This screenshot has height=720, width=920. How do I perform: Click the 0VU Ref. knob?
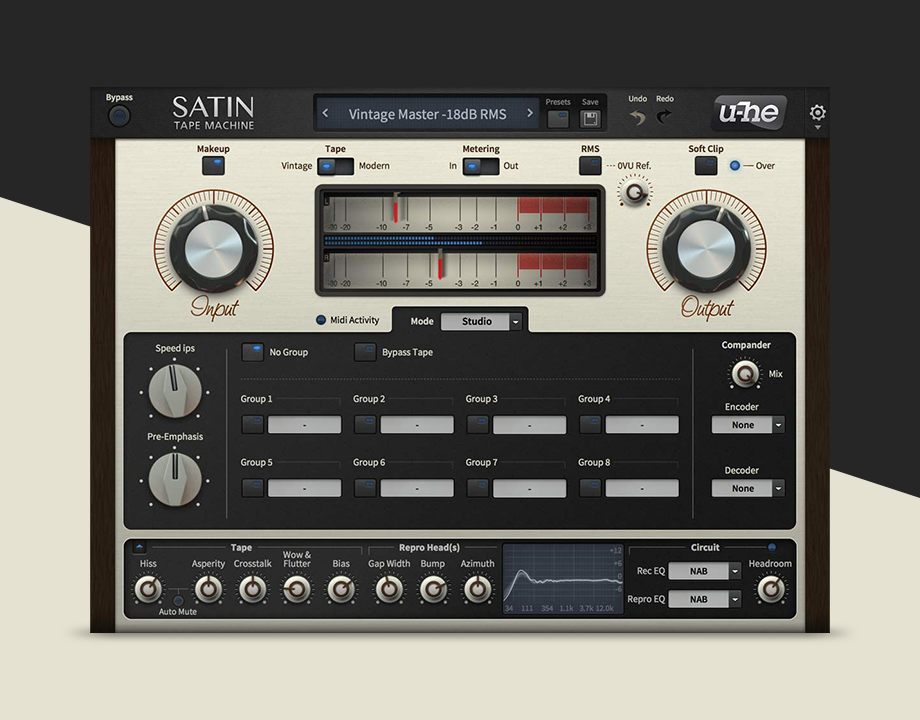(x=634, y=192)
